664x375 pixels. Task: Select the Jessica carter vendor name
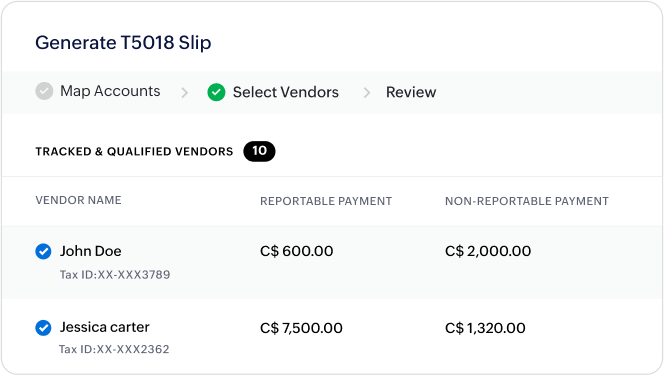tap(105, 327)
